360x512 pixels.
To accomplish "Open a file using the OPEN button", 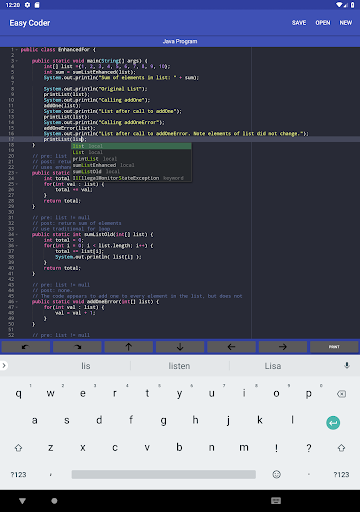I will [323, 23].
